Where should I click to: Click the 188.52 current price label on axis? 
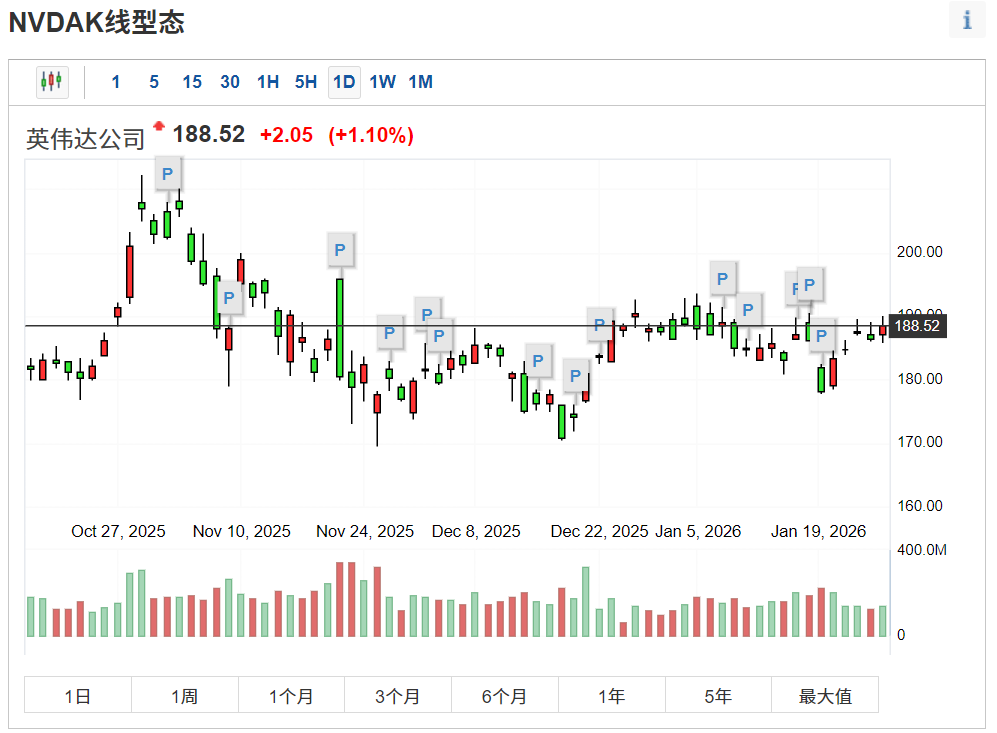click(916, 326)
